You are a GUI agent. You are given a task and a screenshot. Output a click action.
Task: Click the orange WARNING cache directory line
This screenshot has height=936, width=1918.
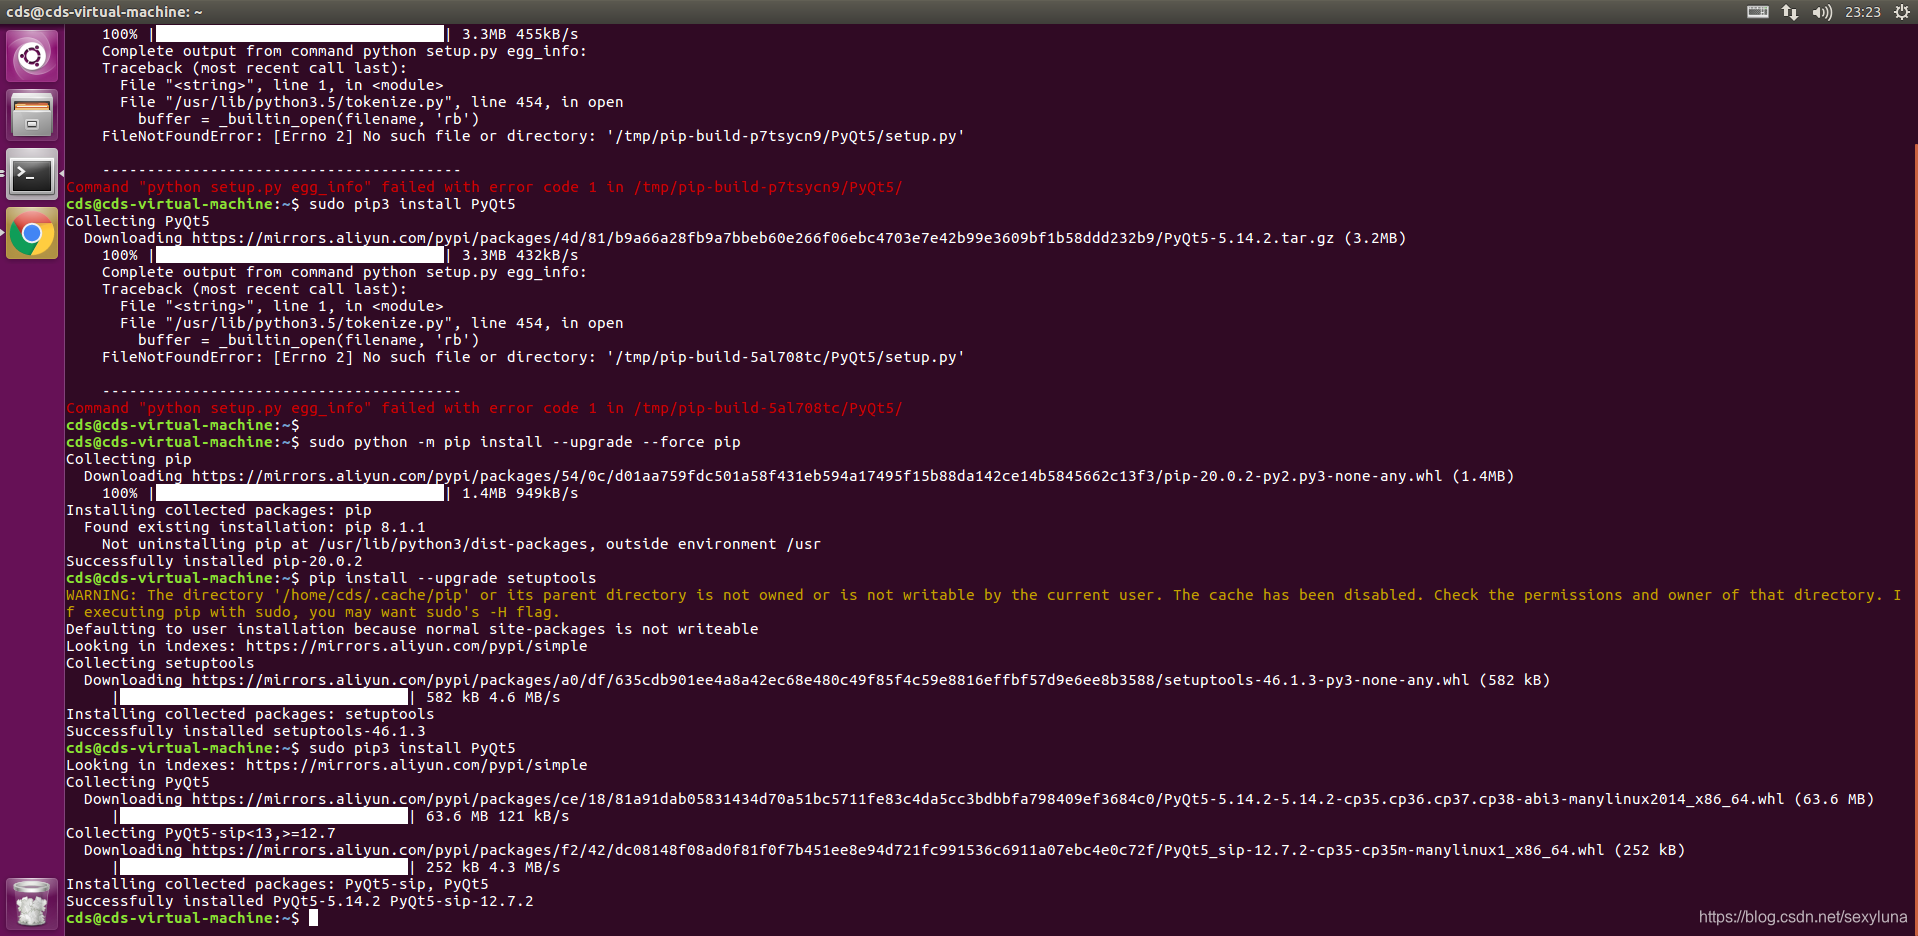click(984, 603)
